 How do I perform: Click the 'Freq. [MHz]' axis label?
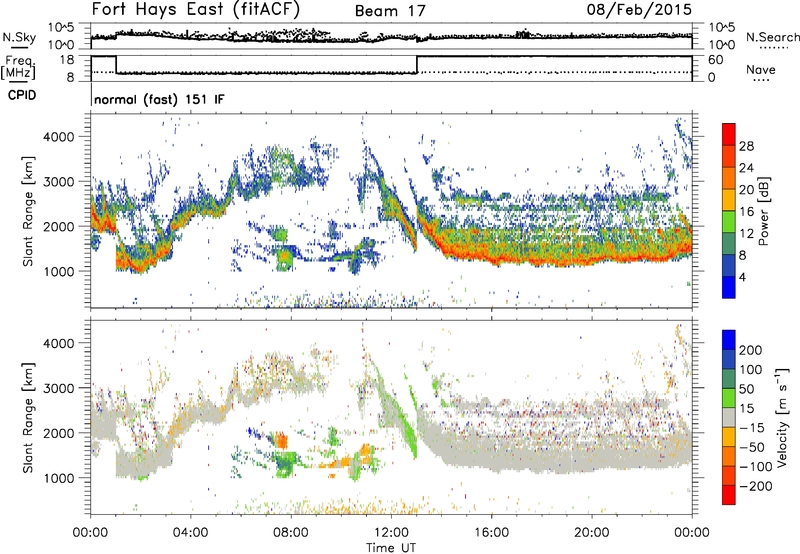tap(19, 67)
